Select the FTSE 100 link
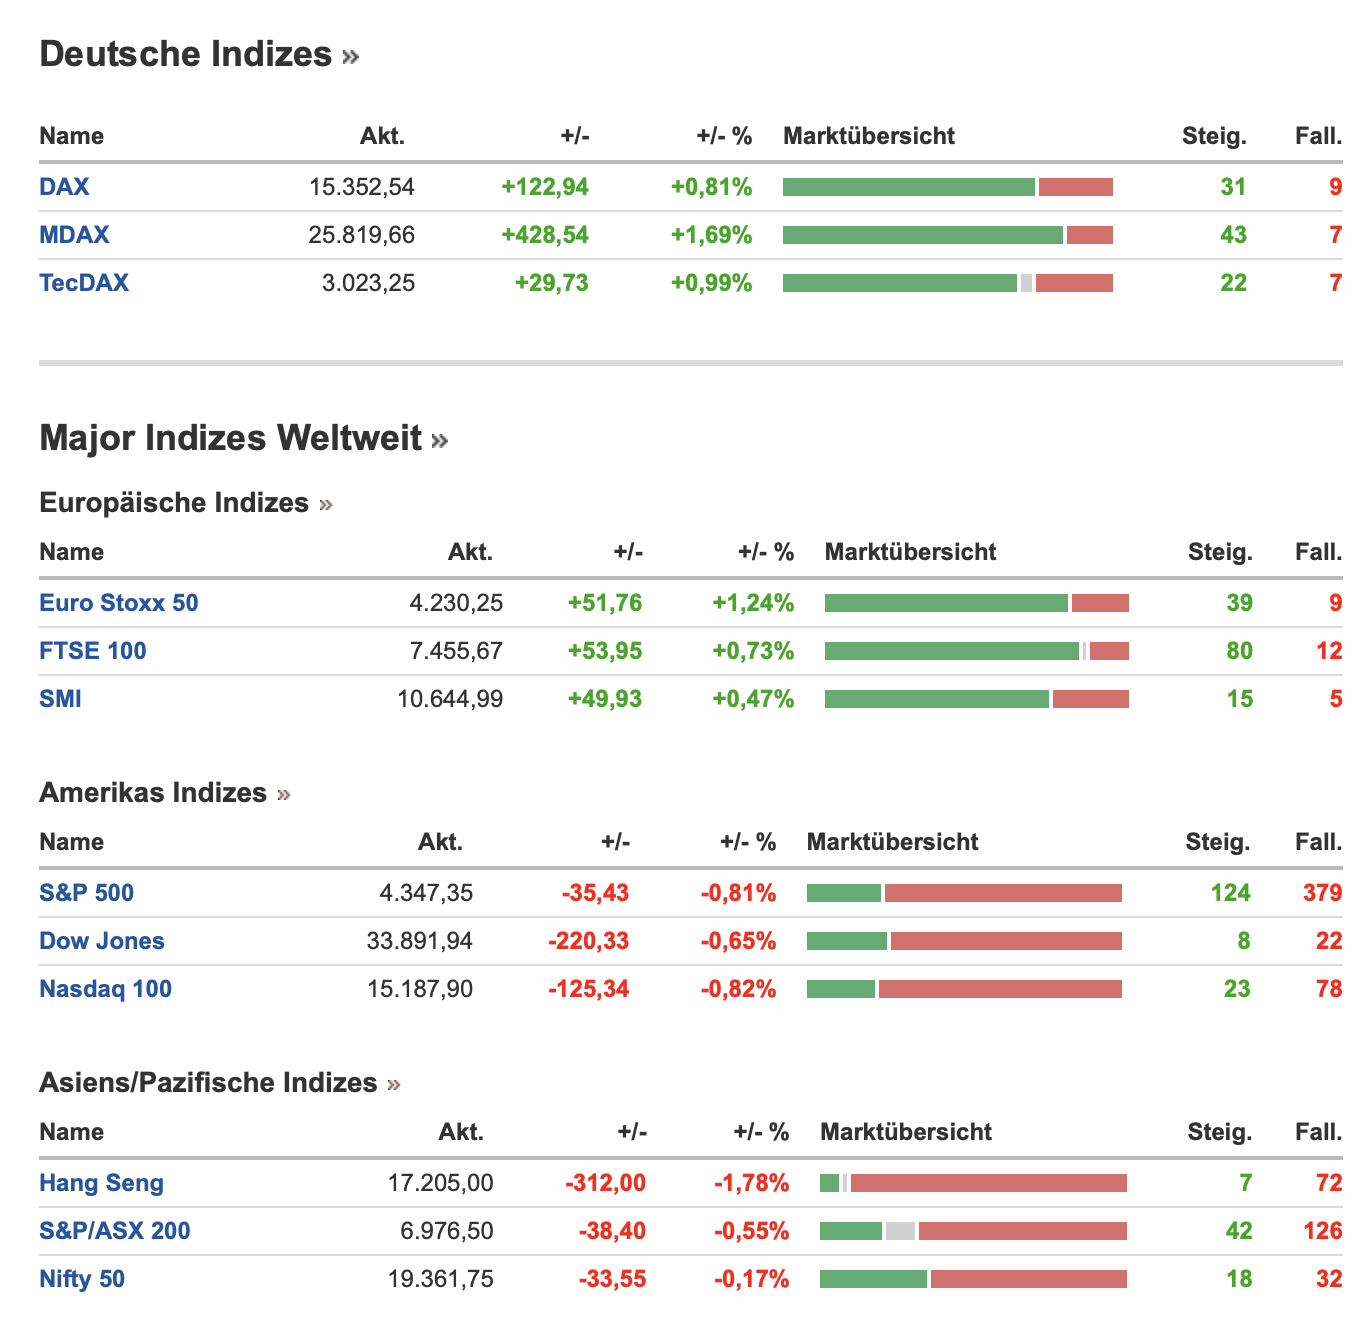This screenshot has width=1356, height=1326. (92, 651)
